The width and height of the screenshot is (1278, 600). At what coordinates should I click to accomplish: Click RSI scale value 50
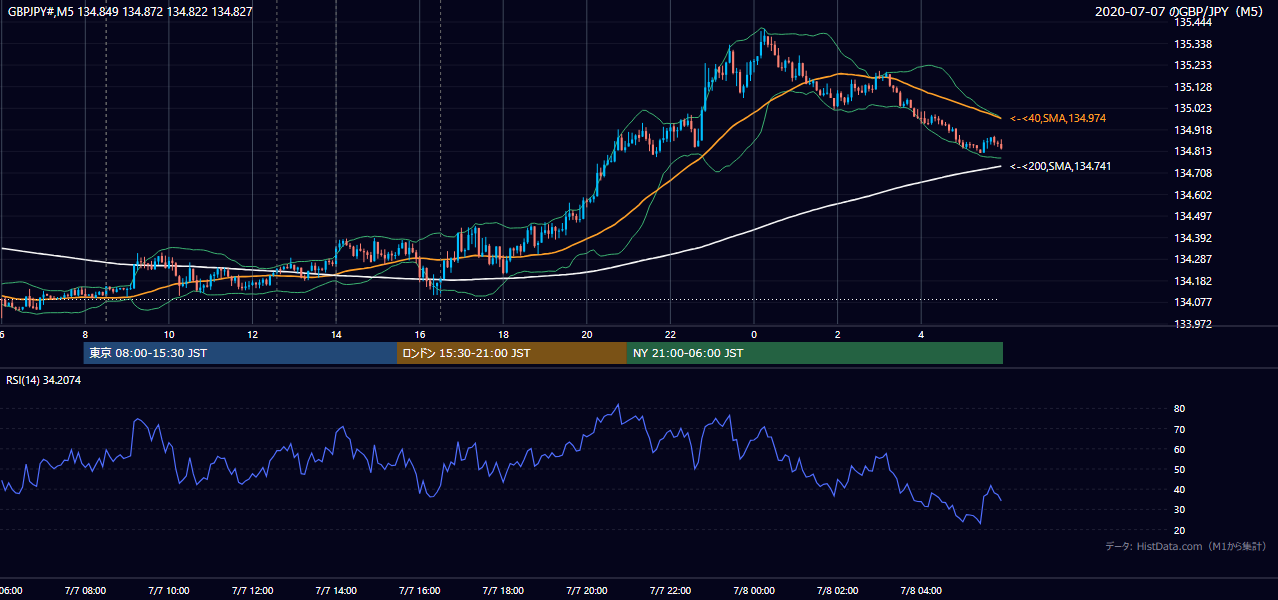coord(1180,469)
